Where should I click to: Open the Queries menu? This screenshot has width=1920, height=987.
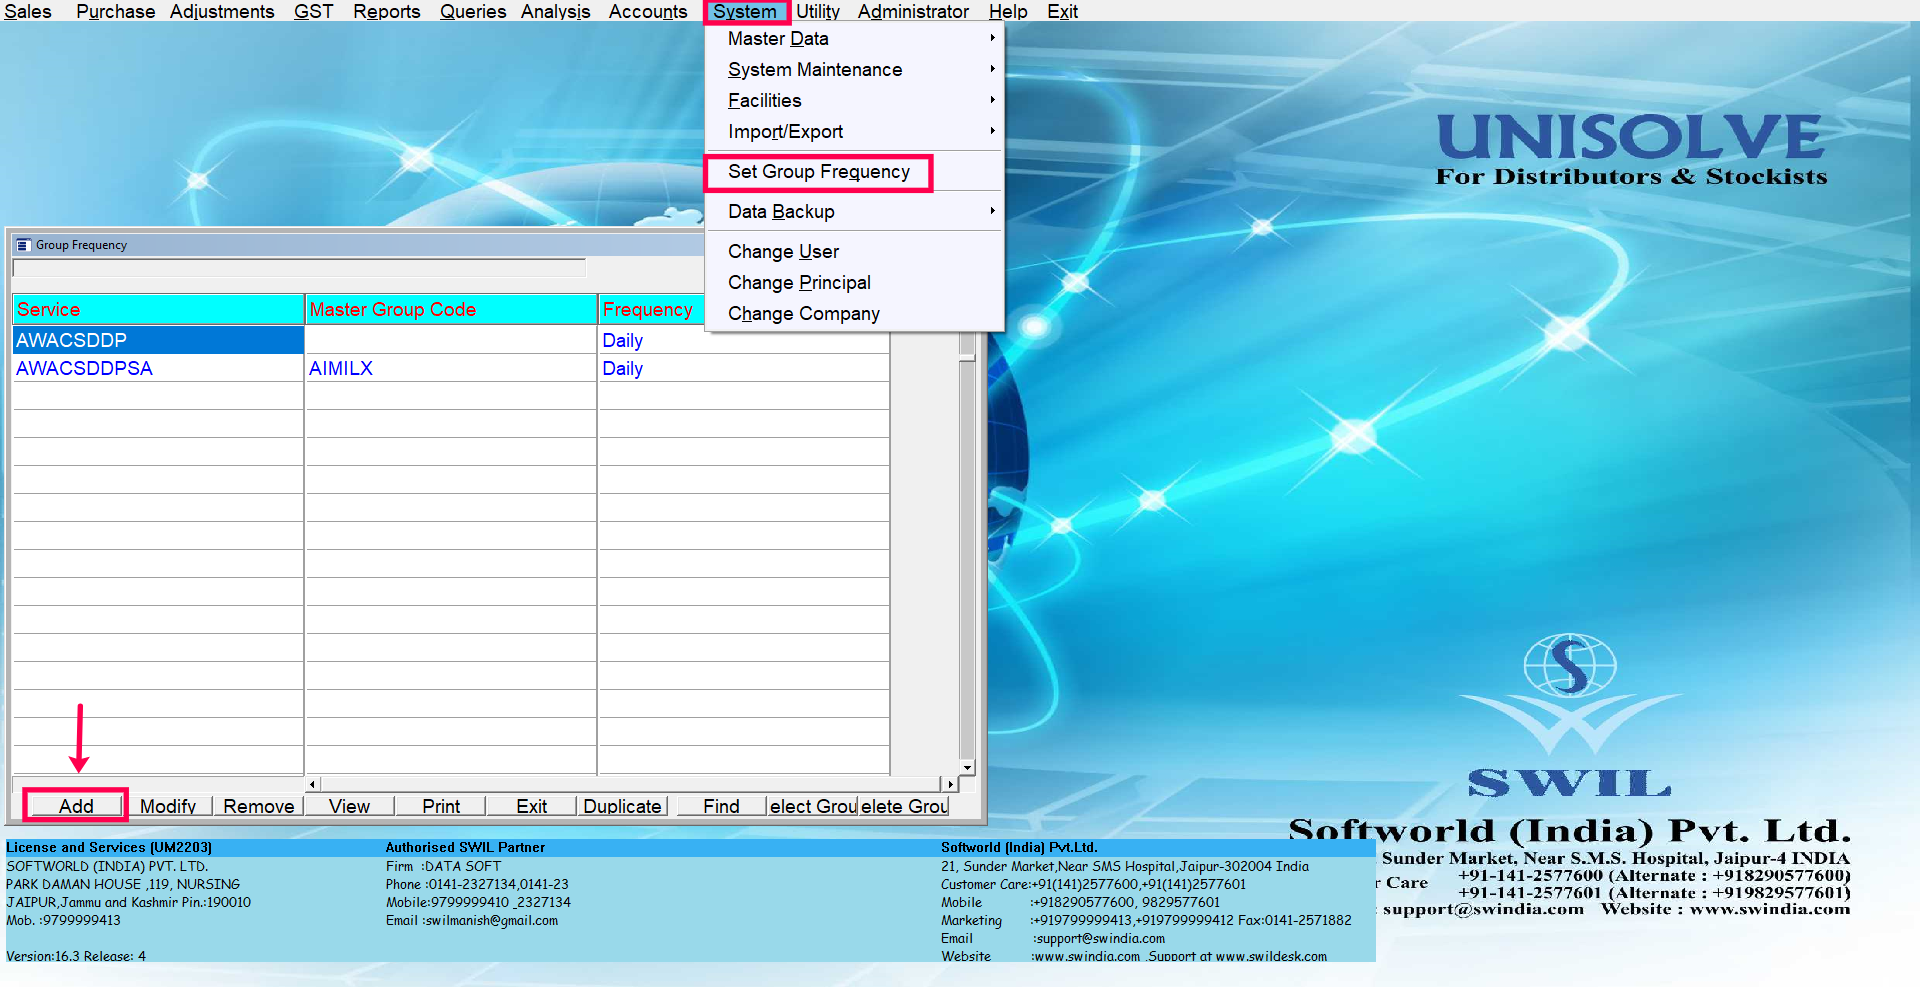(x=472, y=11)
